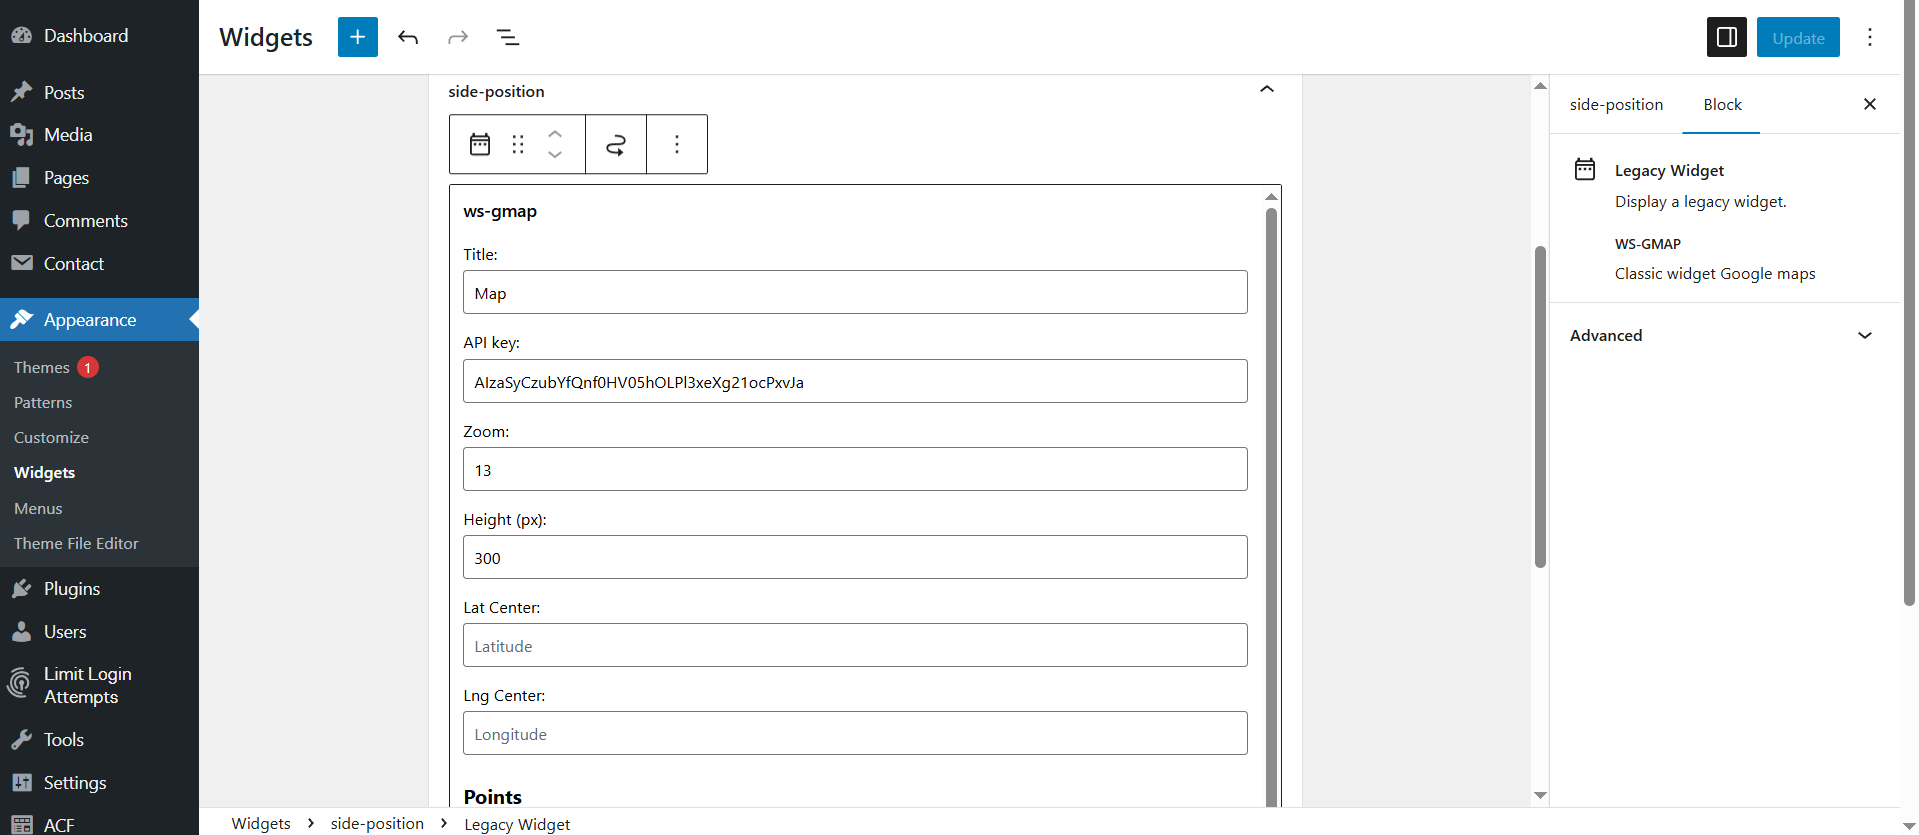The height and width of the screenshot is (835, 1919).
Task: Undo the last change
Action: click(408, 37)
